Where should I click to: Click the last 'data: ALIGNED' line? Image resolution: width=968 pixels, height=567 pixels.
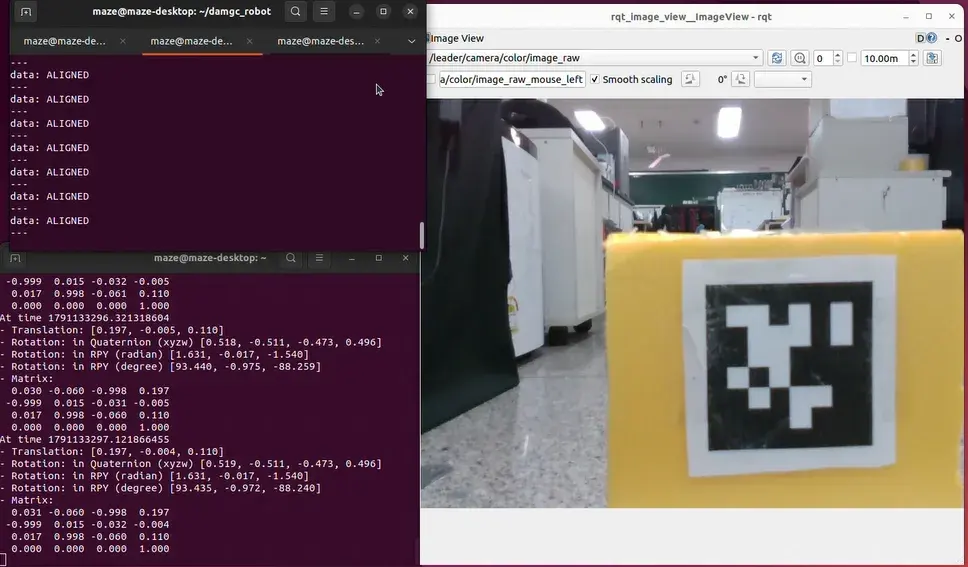[x=49, y=220]
